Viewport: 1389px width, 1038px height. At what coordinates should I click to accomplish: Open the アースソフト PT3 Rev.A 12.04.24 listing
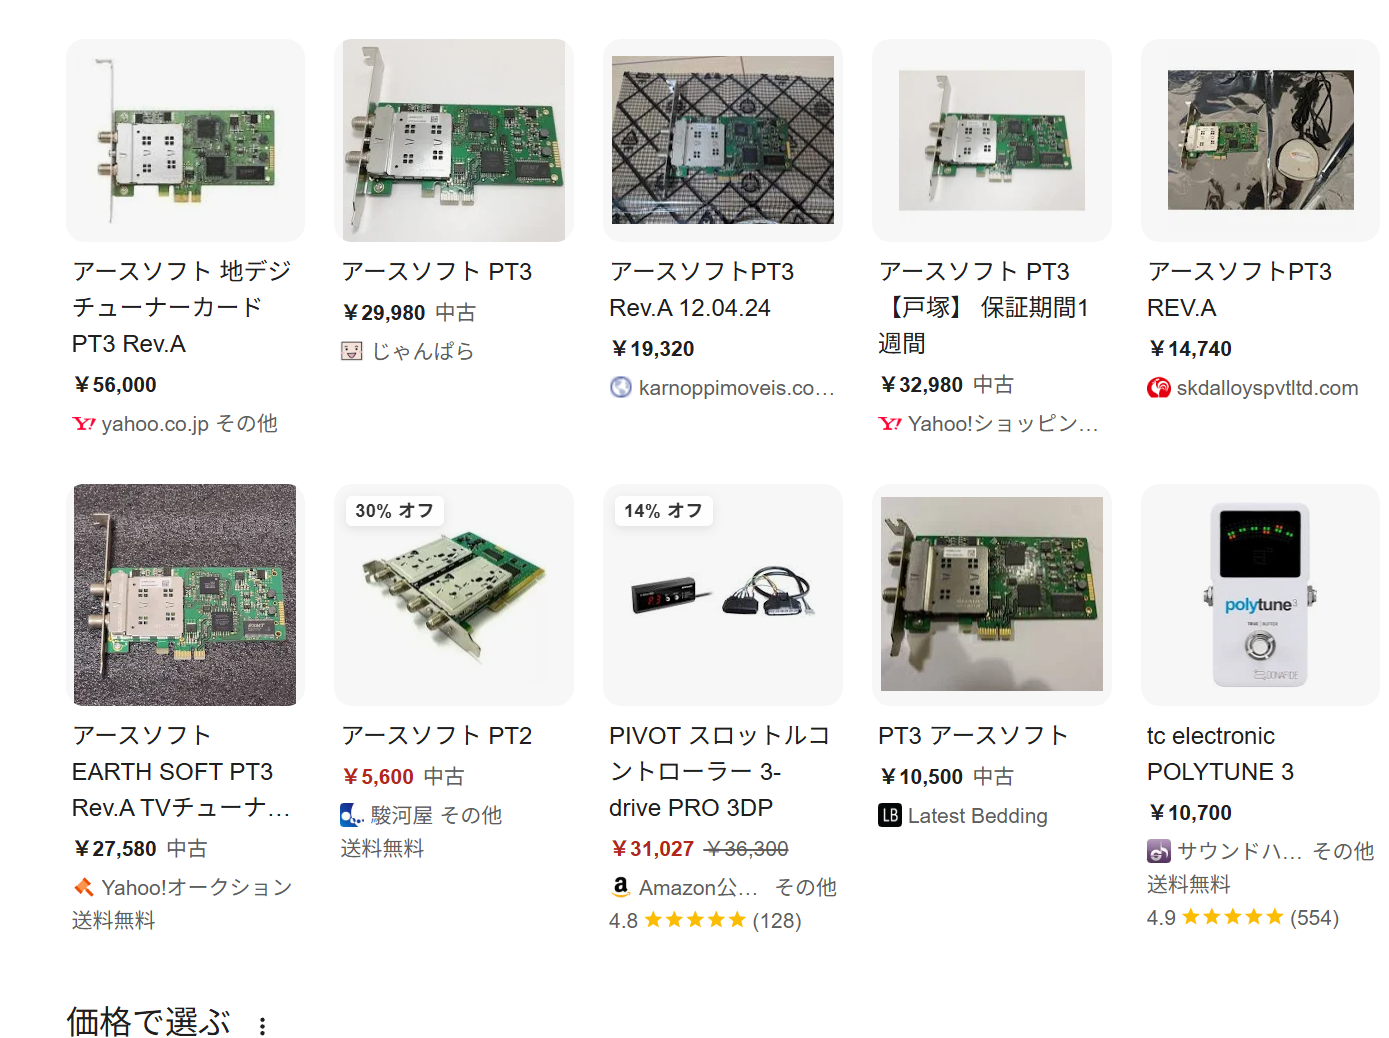click(x=701, y=290)
